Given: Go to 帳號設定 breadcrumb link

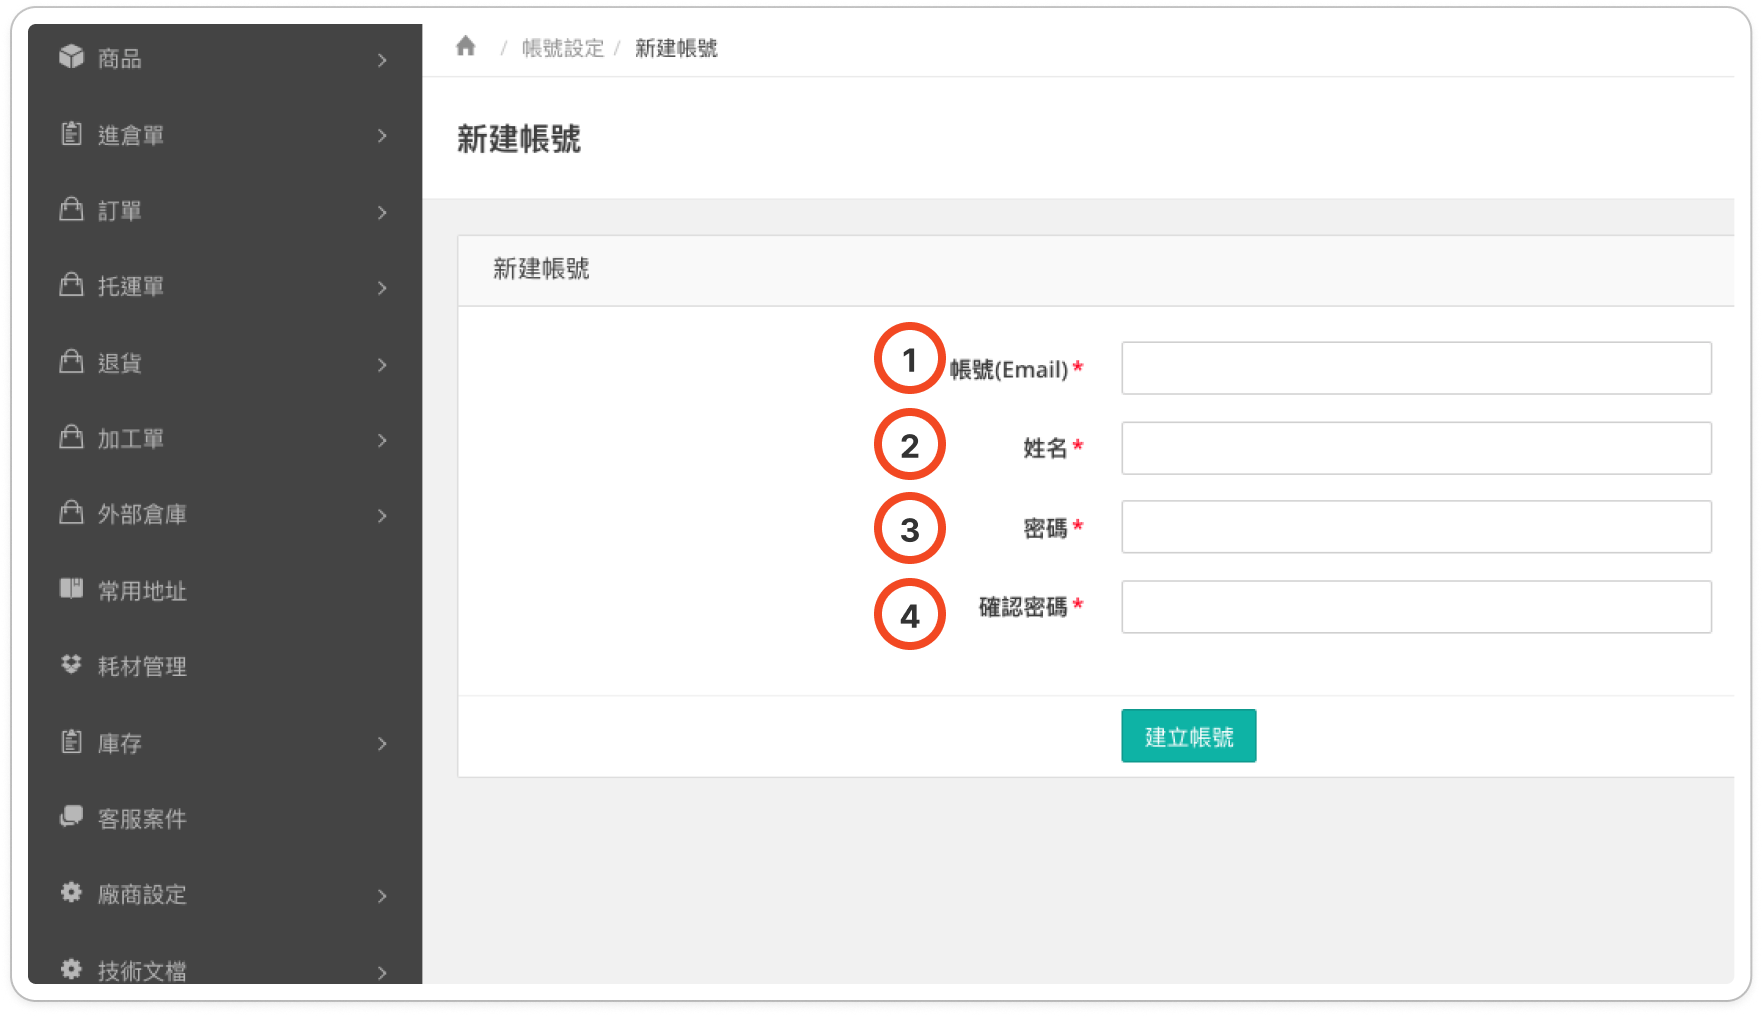Looking at the screenshot, I should pyautogui.click(x=563, y=48).
